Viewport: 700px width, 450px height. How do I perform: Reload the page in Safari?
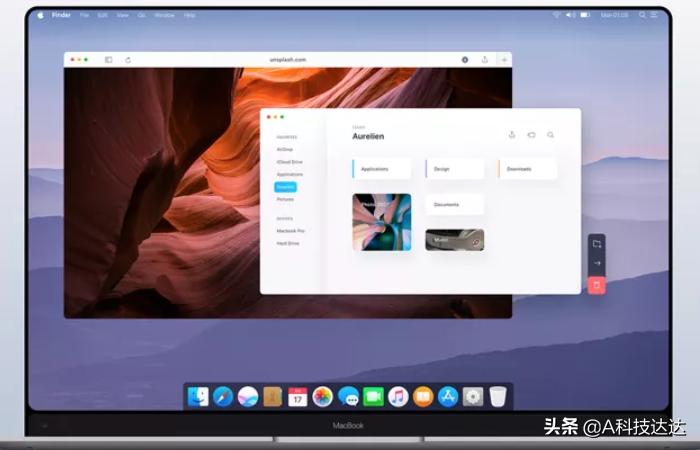click(x=128, y=59)
